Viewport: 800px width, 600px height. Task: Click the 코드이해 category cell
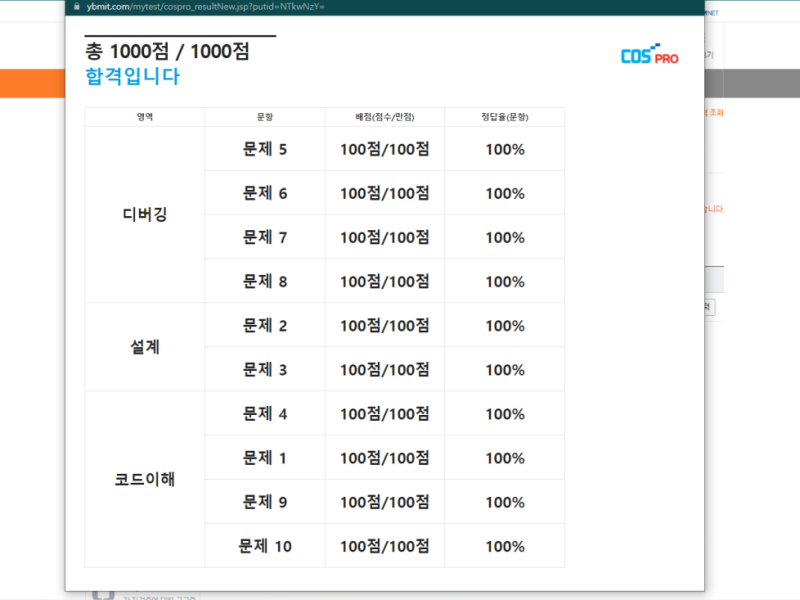point(143,479)
